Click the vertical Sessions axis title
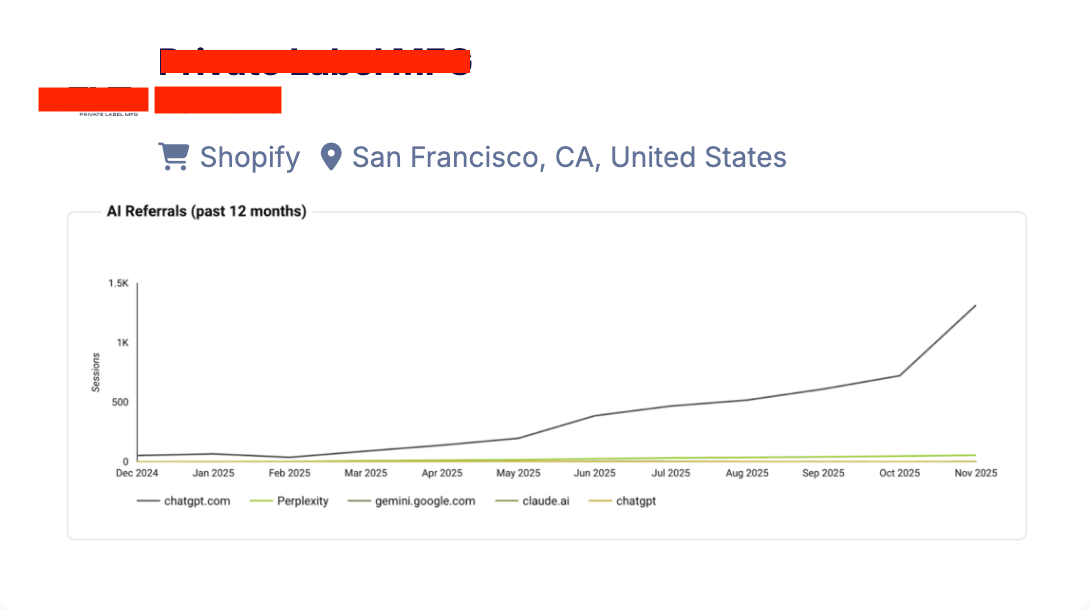The width and height of the screenshot is (1090, 610). (x=97, y=372)
